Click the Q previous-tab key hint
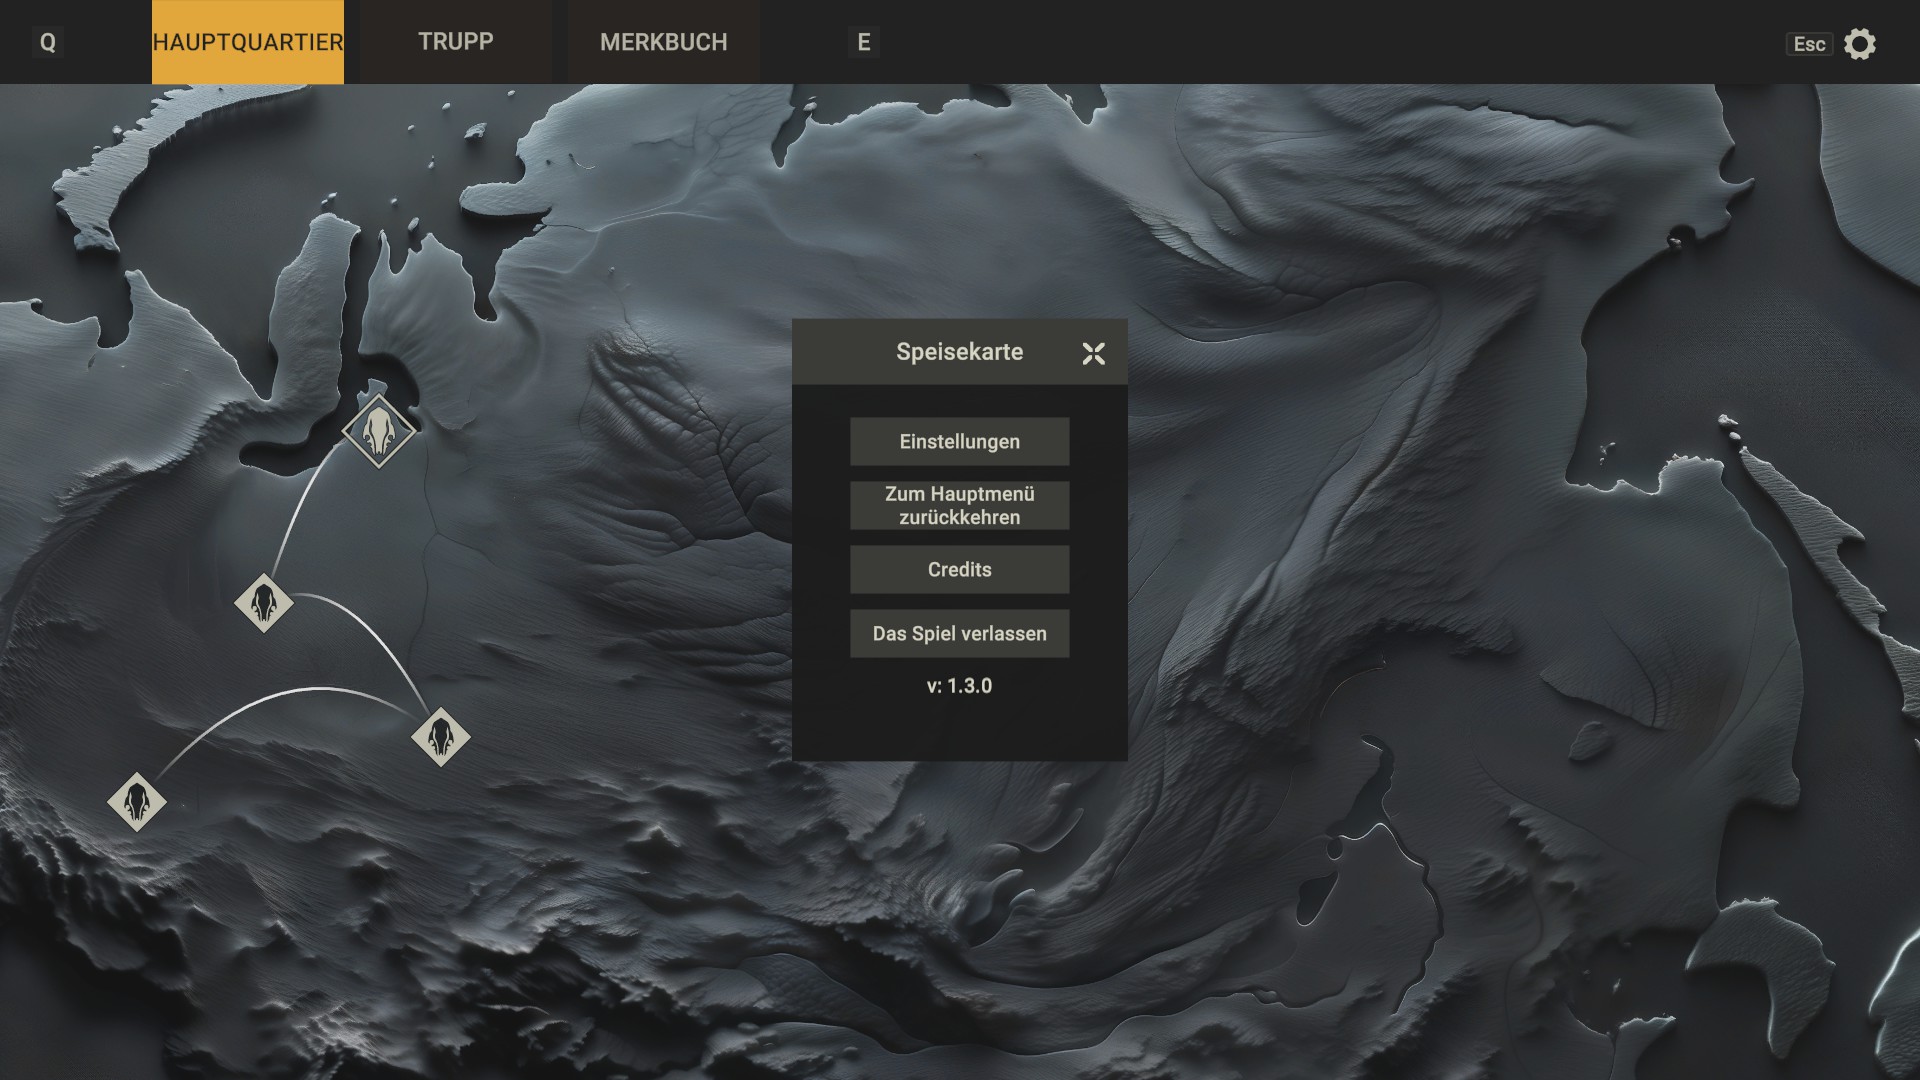The image size is (1920, 1080). point(47,42)
